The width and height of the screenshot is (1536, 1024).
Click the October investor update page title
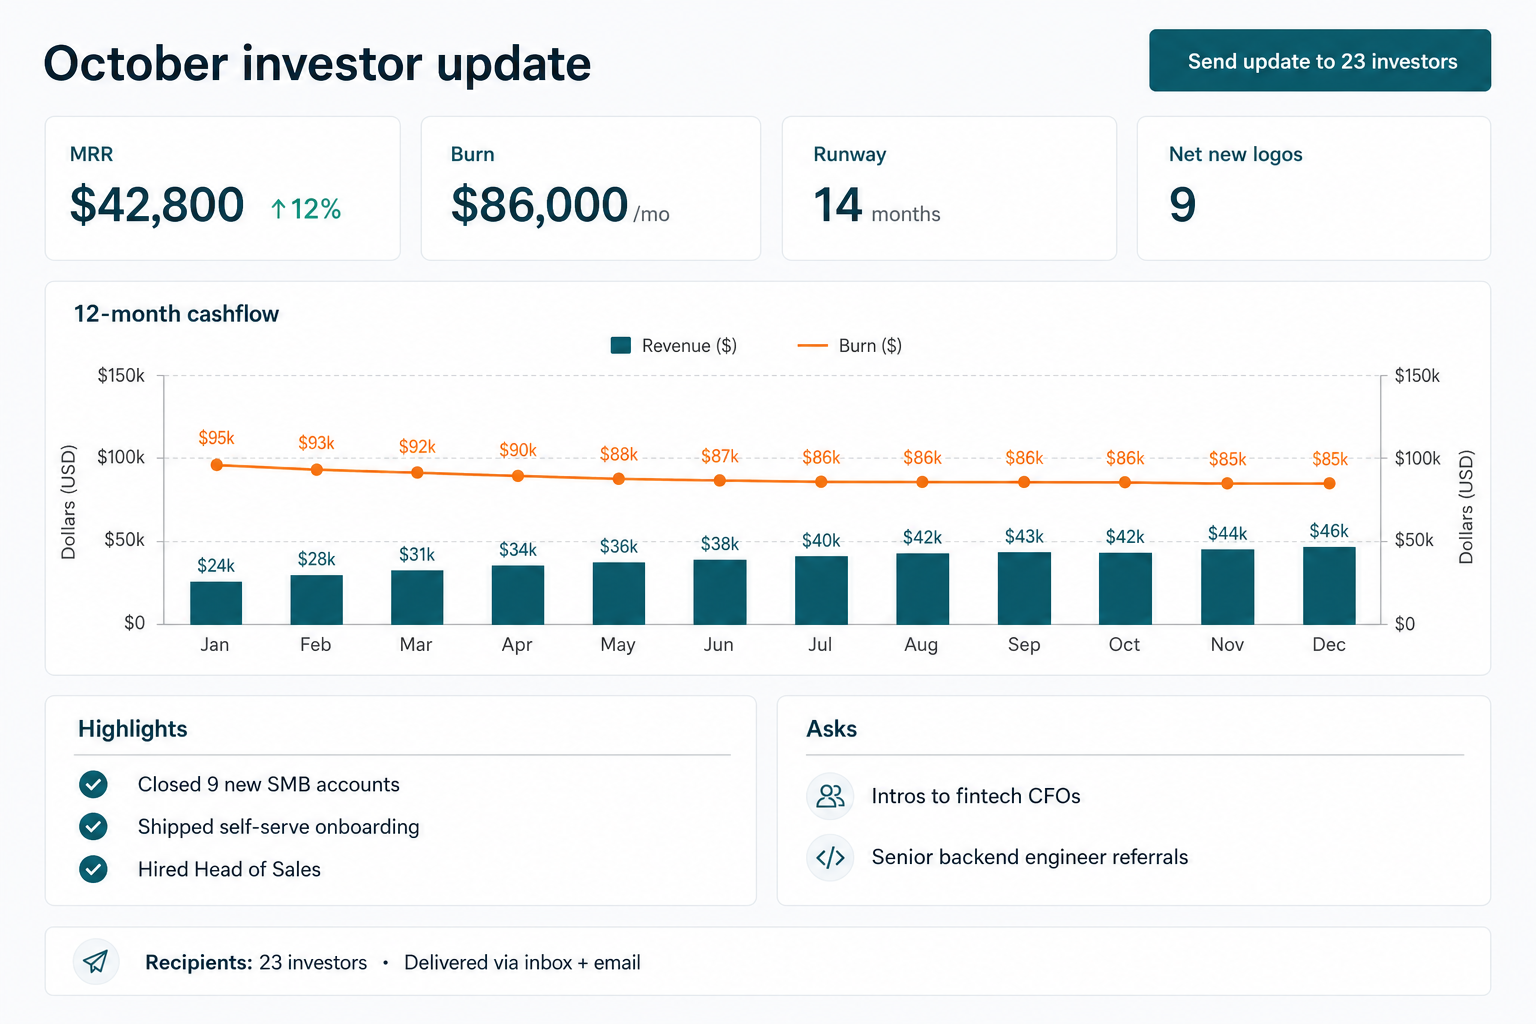[318, 64]
